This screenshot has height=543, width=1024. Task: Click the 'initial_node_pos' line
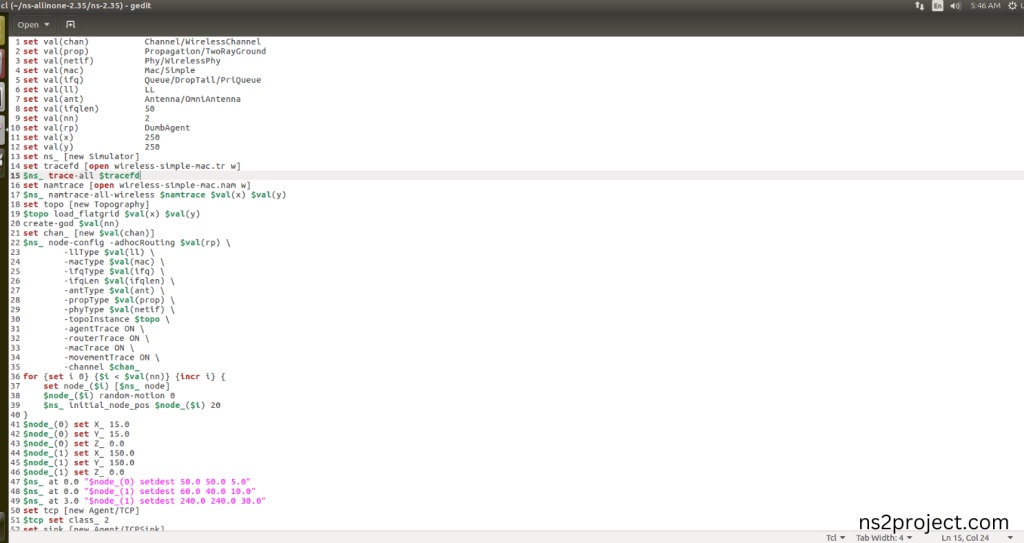point(132,405)
